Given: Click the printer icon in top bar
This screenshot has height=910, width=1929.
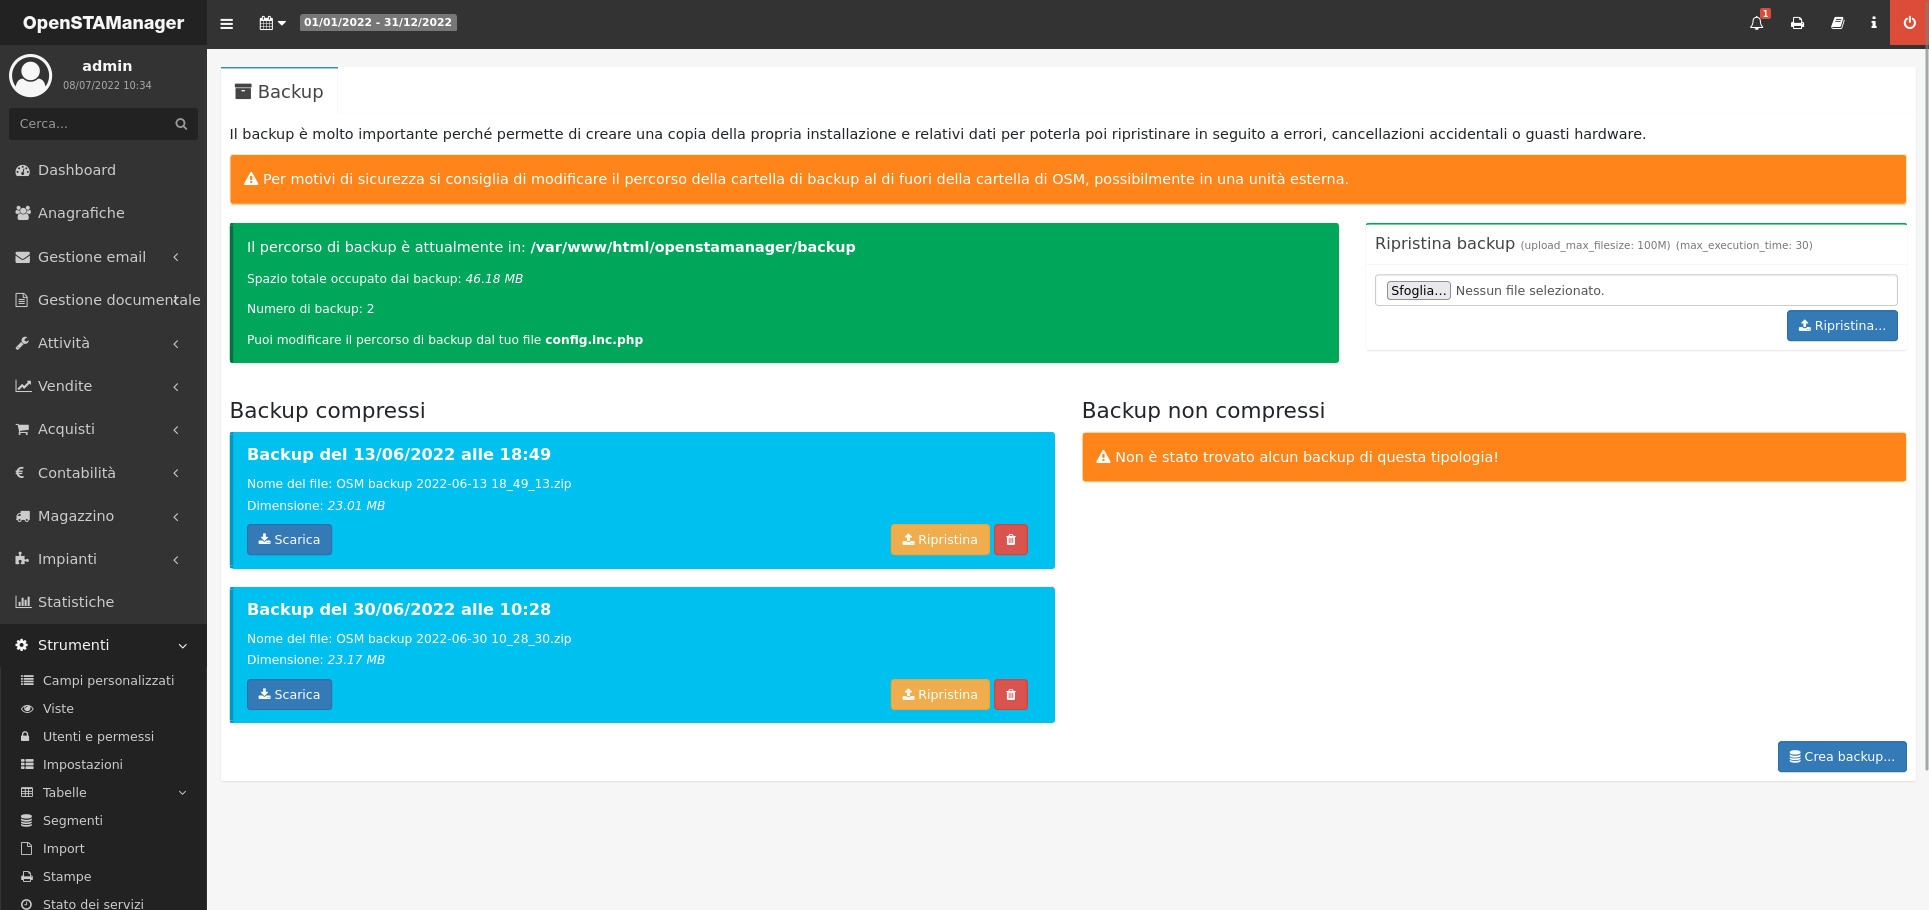Looking at the screenshot, I should coord(1797,23).
